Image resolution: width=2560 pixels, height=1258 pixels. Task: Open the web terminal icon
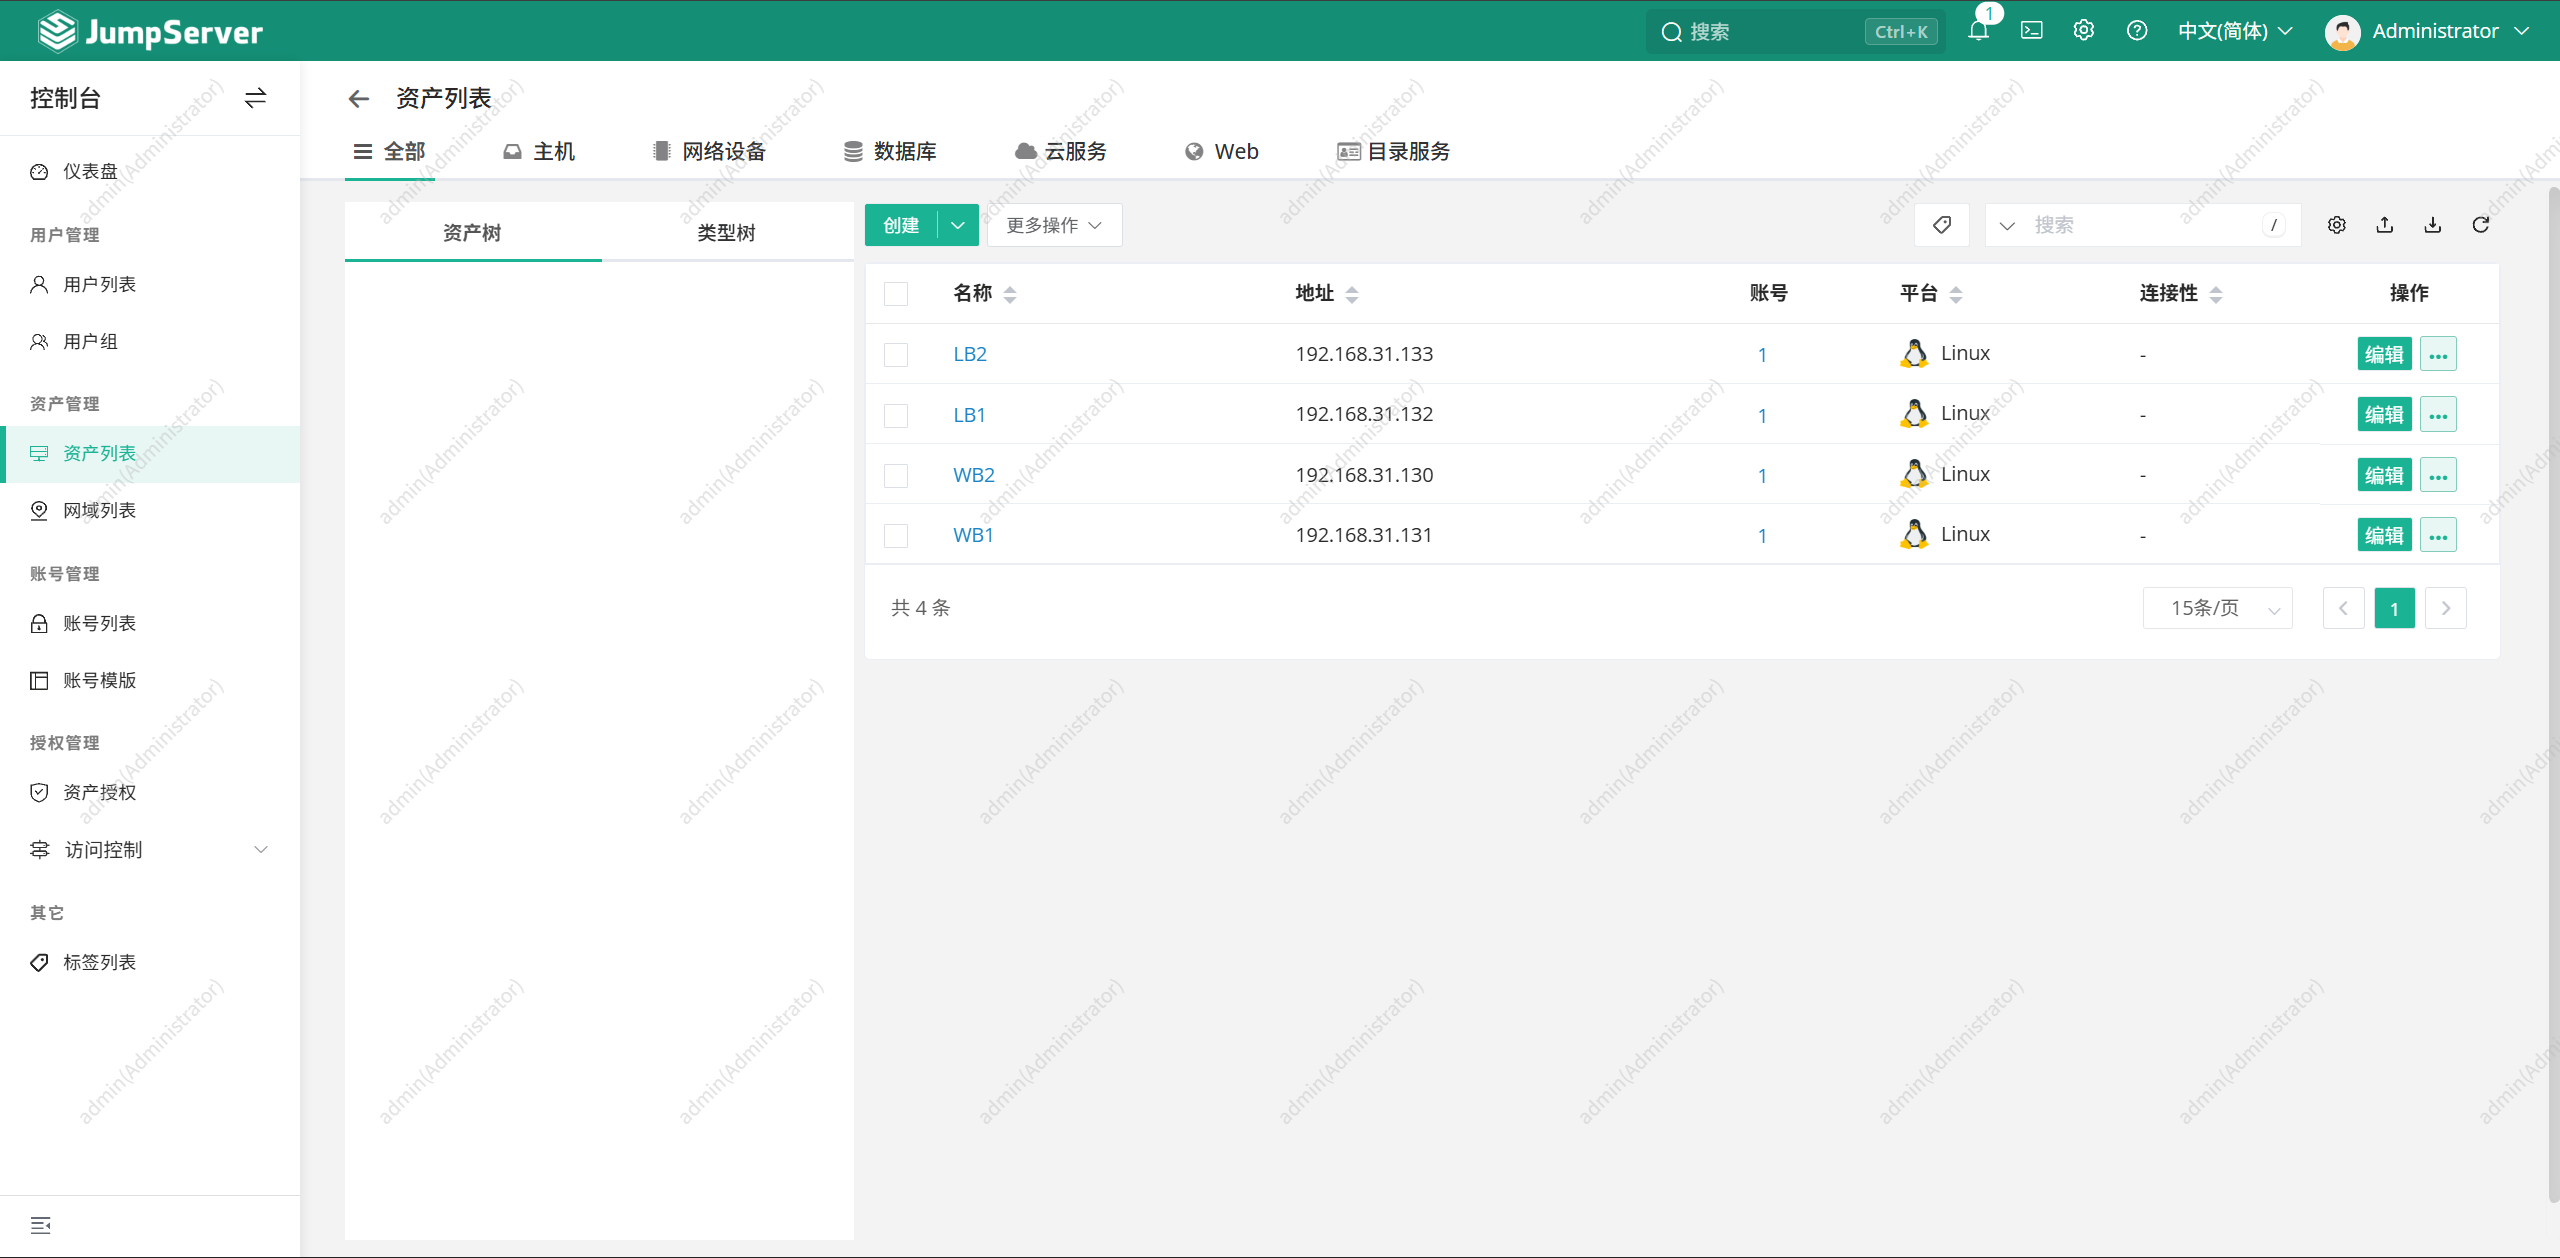coord(2031,31)
